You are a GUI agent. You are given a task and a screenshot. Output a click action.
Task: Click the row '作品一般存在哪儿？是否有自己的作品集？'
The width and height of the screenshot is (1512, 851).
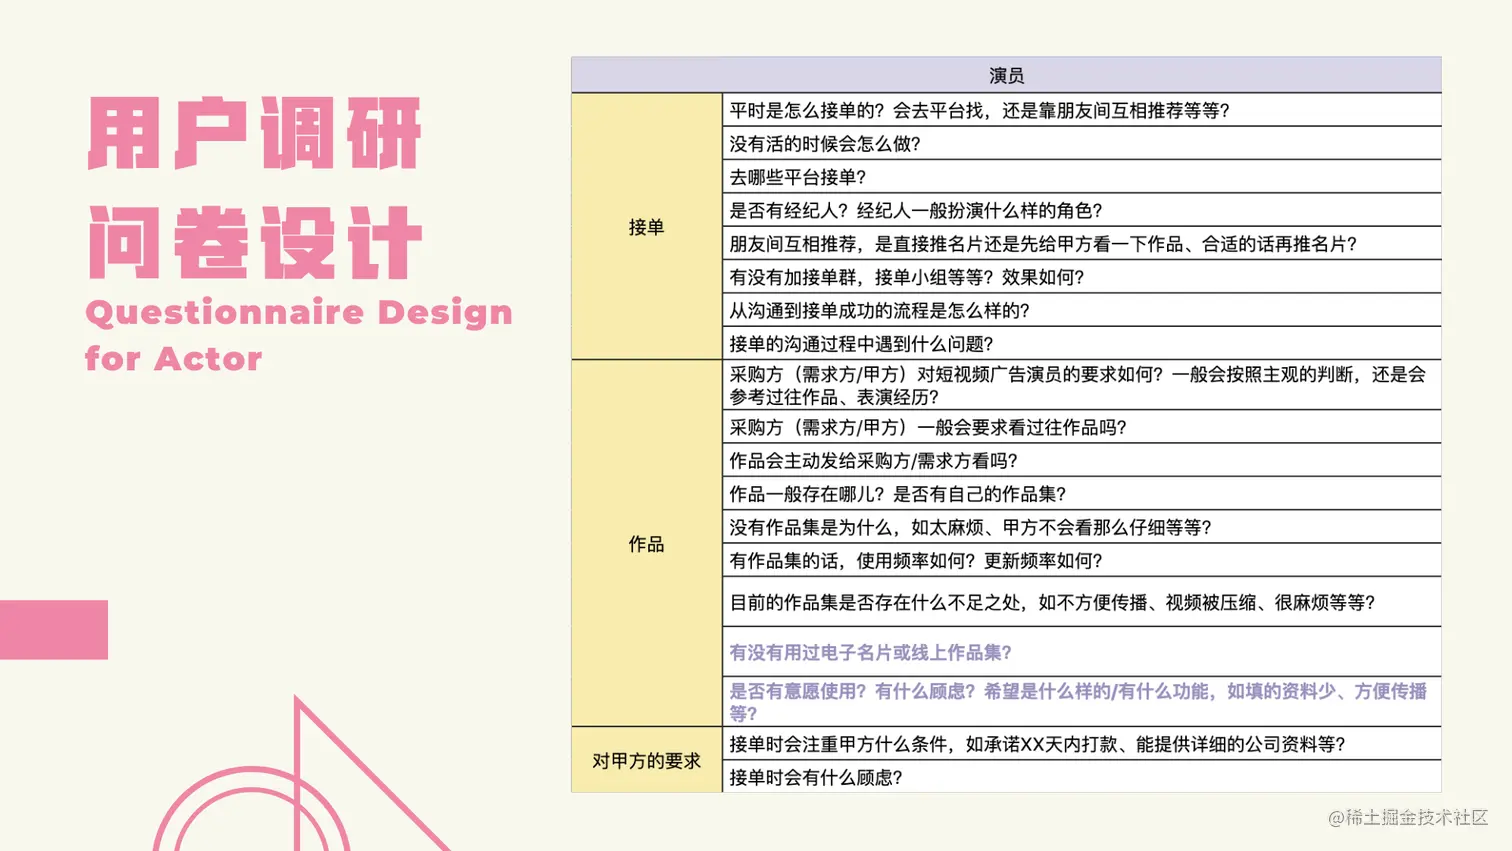pos(1082,494)
